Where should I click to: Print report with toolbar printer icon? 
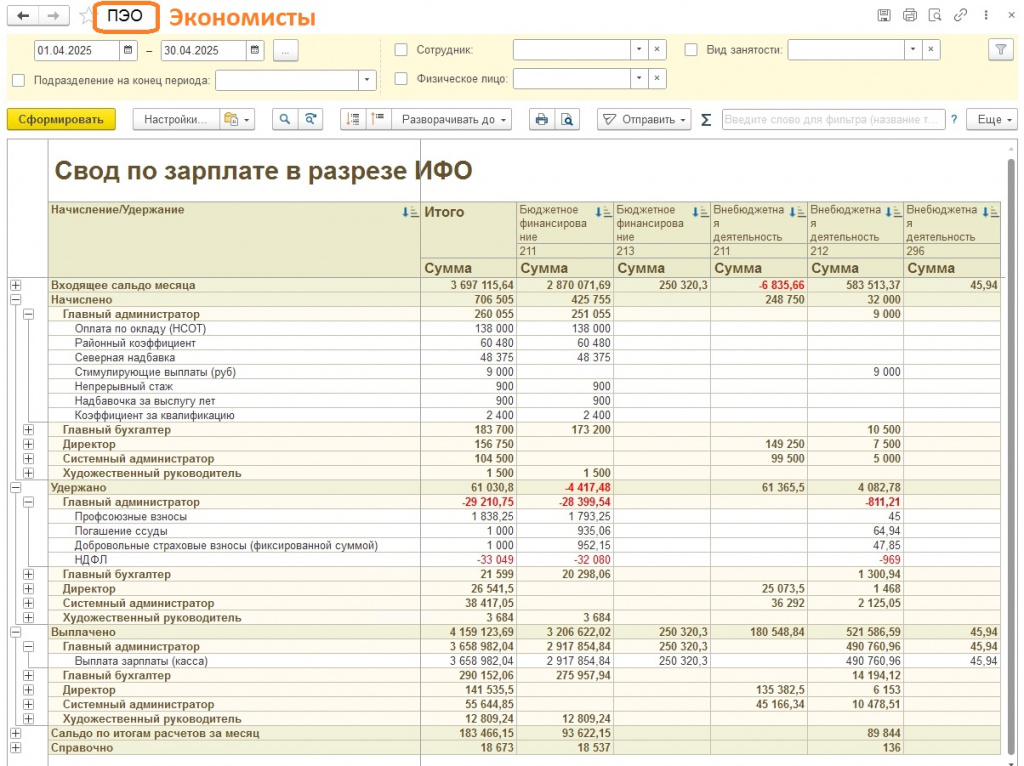coord(541,120)
